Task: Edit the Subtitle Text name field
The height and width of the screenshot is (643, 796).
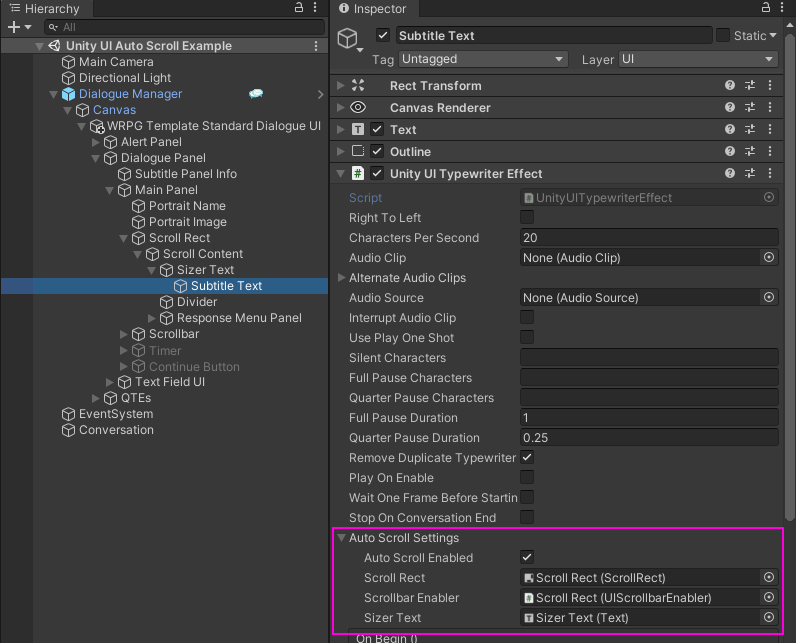Action: [554, 36]
